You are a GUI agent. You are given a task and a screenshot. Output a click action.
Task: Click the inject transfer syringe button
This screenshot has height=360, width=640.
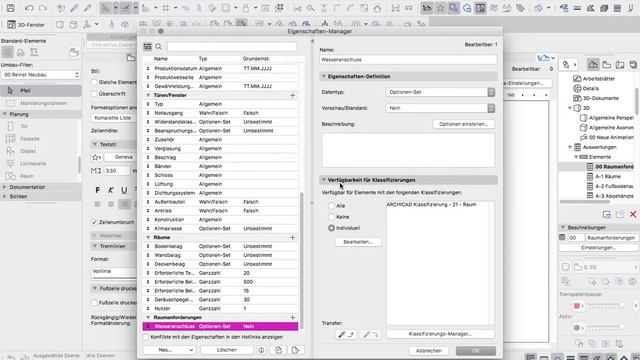click(370, 334)
